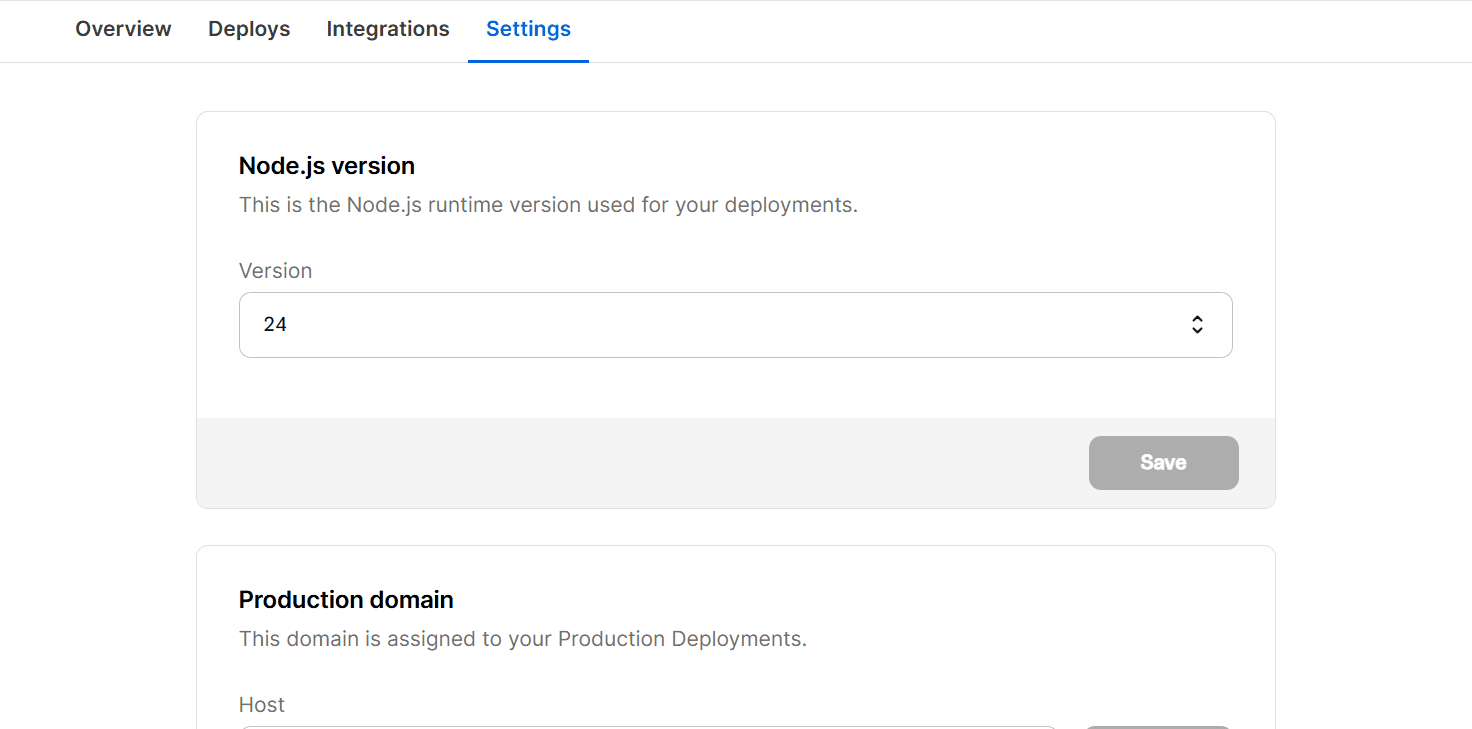Click the Node.js runtime version description text
The width and height of the screenshot is (1472, 729).
pos(548,205)
